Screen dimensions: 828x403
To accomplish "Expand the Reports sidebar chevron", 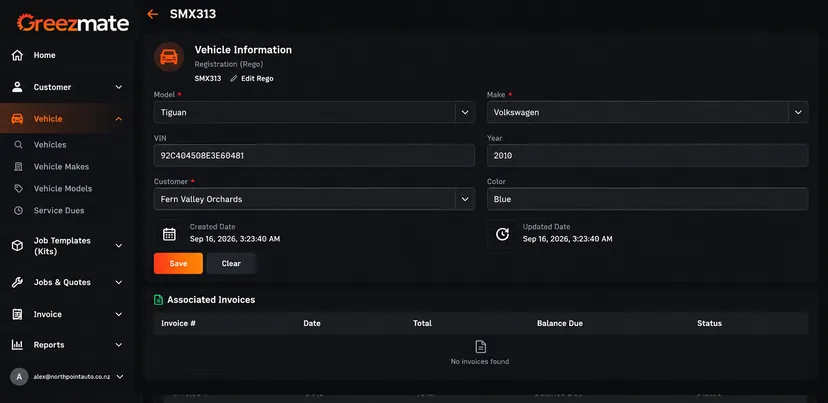I will pos(119,345).
